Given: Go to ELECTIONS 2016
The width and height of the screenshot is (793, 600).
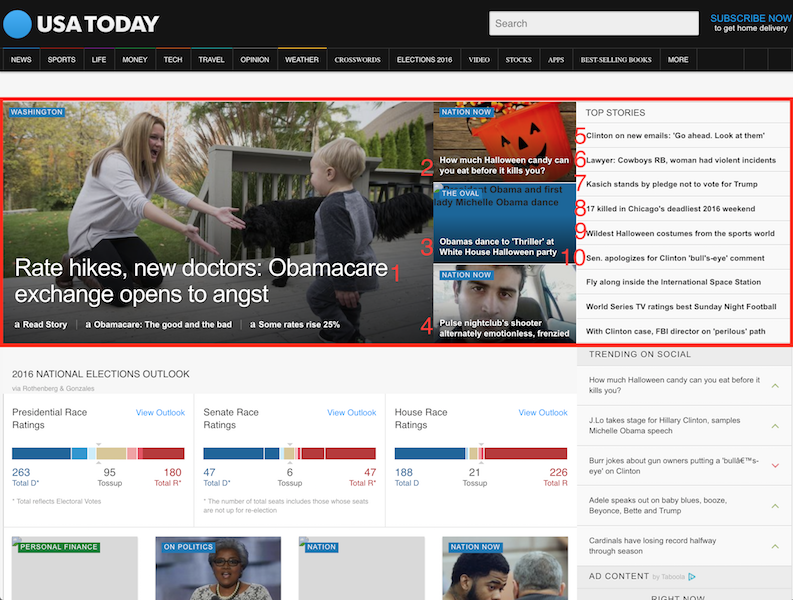Looking at the screenshot, I should (424, 60).
